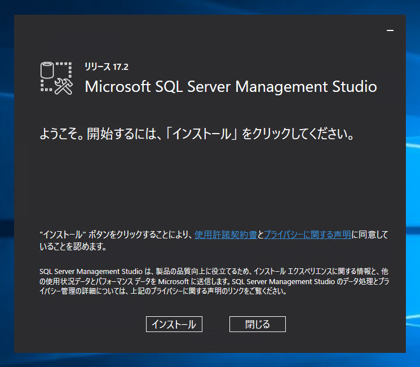This screenshot has width=420, height=367.
Task: Minimize the installer window
Action: [390, 30]
